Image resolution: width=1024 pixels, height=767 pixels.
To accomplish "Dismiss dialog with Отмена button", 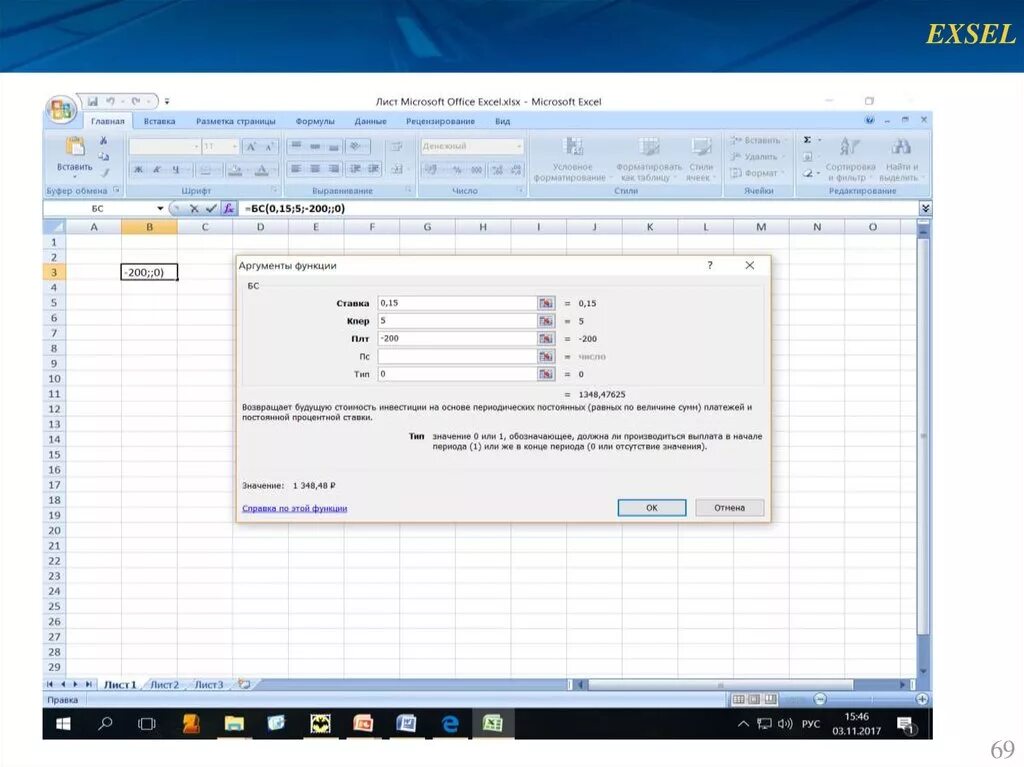I will pyautogui.click(x=729, y=508).
